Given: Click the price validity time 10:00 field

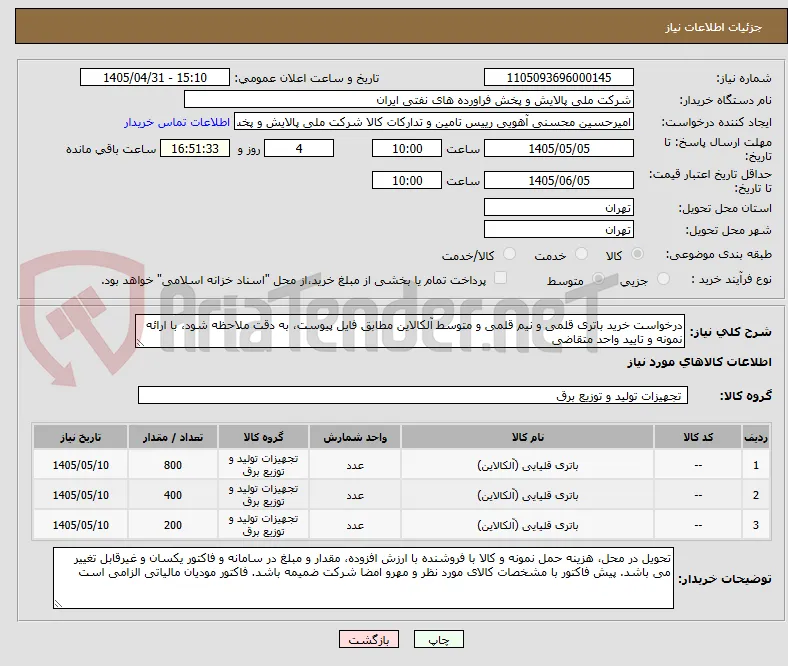Looking at the screenshot, I should point(407,180).
